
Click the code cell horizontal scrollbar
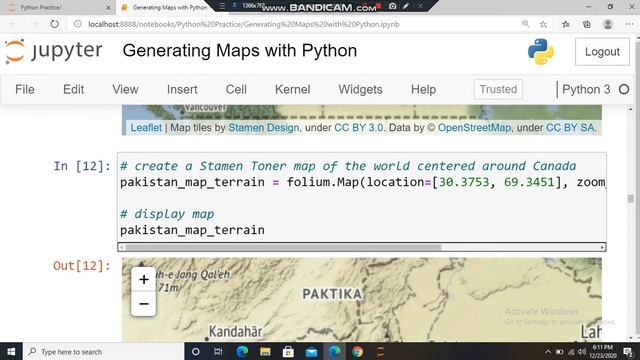[283, 247]
